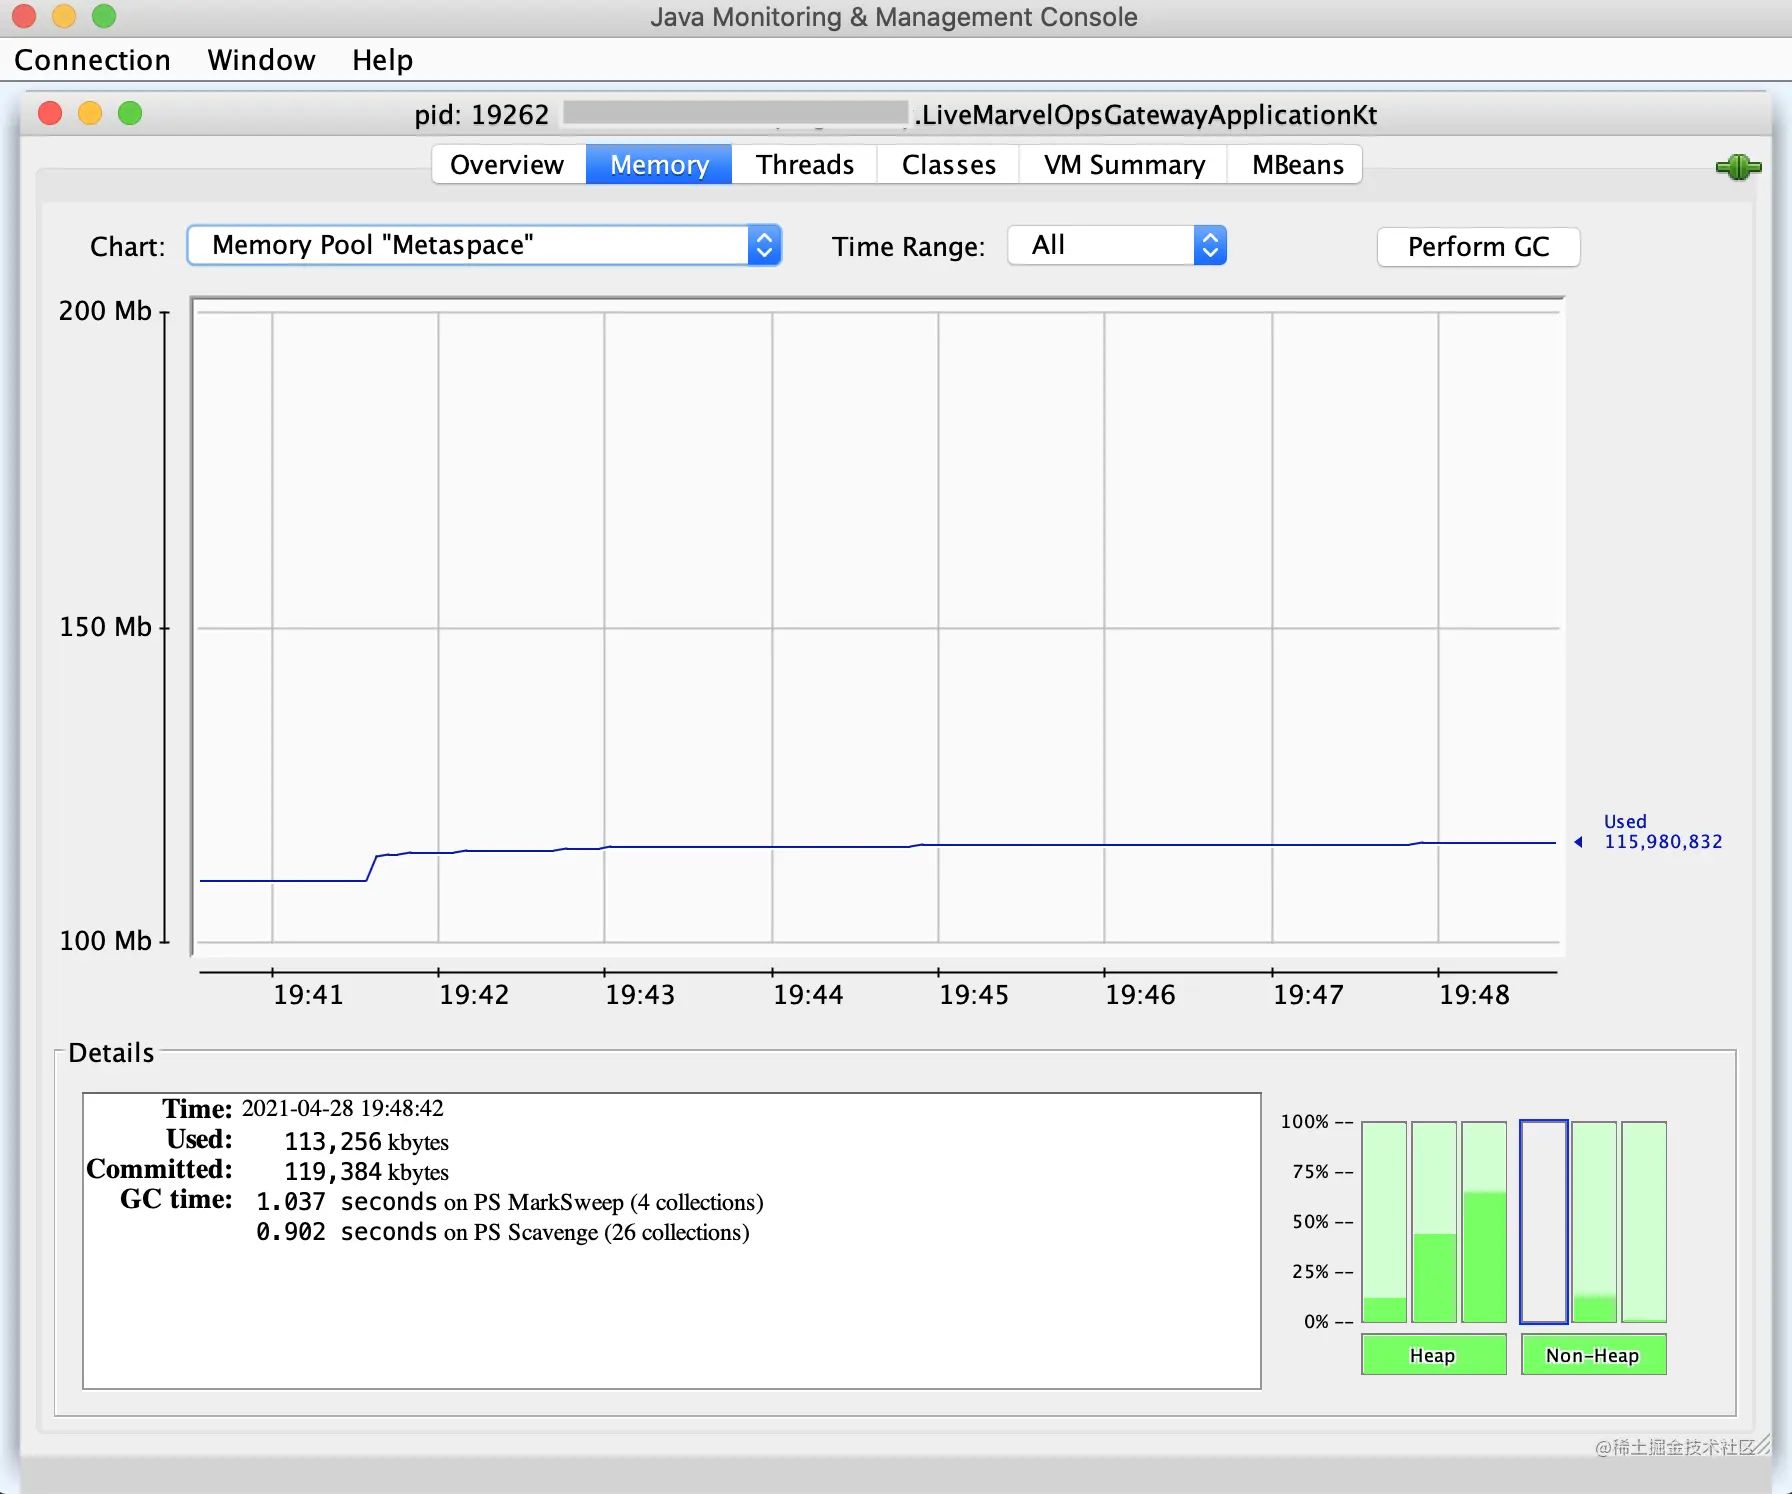Image resolution: width=1792 pixels, height=1494 pixels.
Task: Select the third Heap memory pool bar
Action: click(x=1484, y=1222)
